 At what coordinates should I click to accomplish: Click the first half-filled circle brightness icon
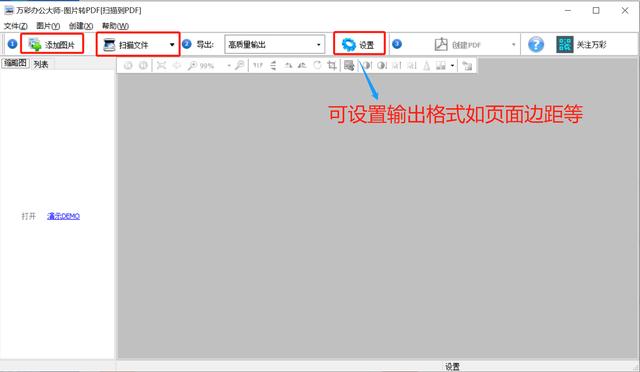tap(367, 65)
